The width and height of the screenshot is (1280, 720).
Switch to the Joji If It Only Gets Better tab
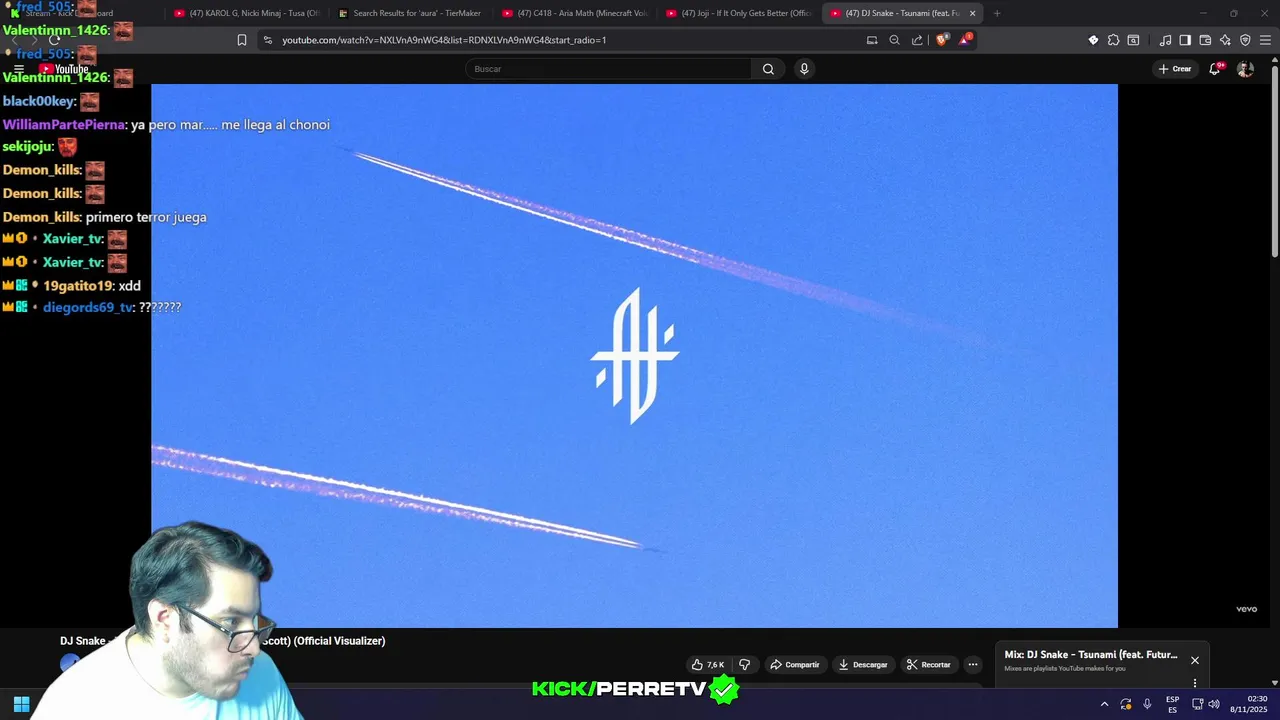(738, 13)
